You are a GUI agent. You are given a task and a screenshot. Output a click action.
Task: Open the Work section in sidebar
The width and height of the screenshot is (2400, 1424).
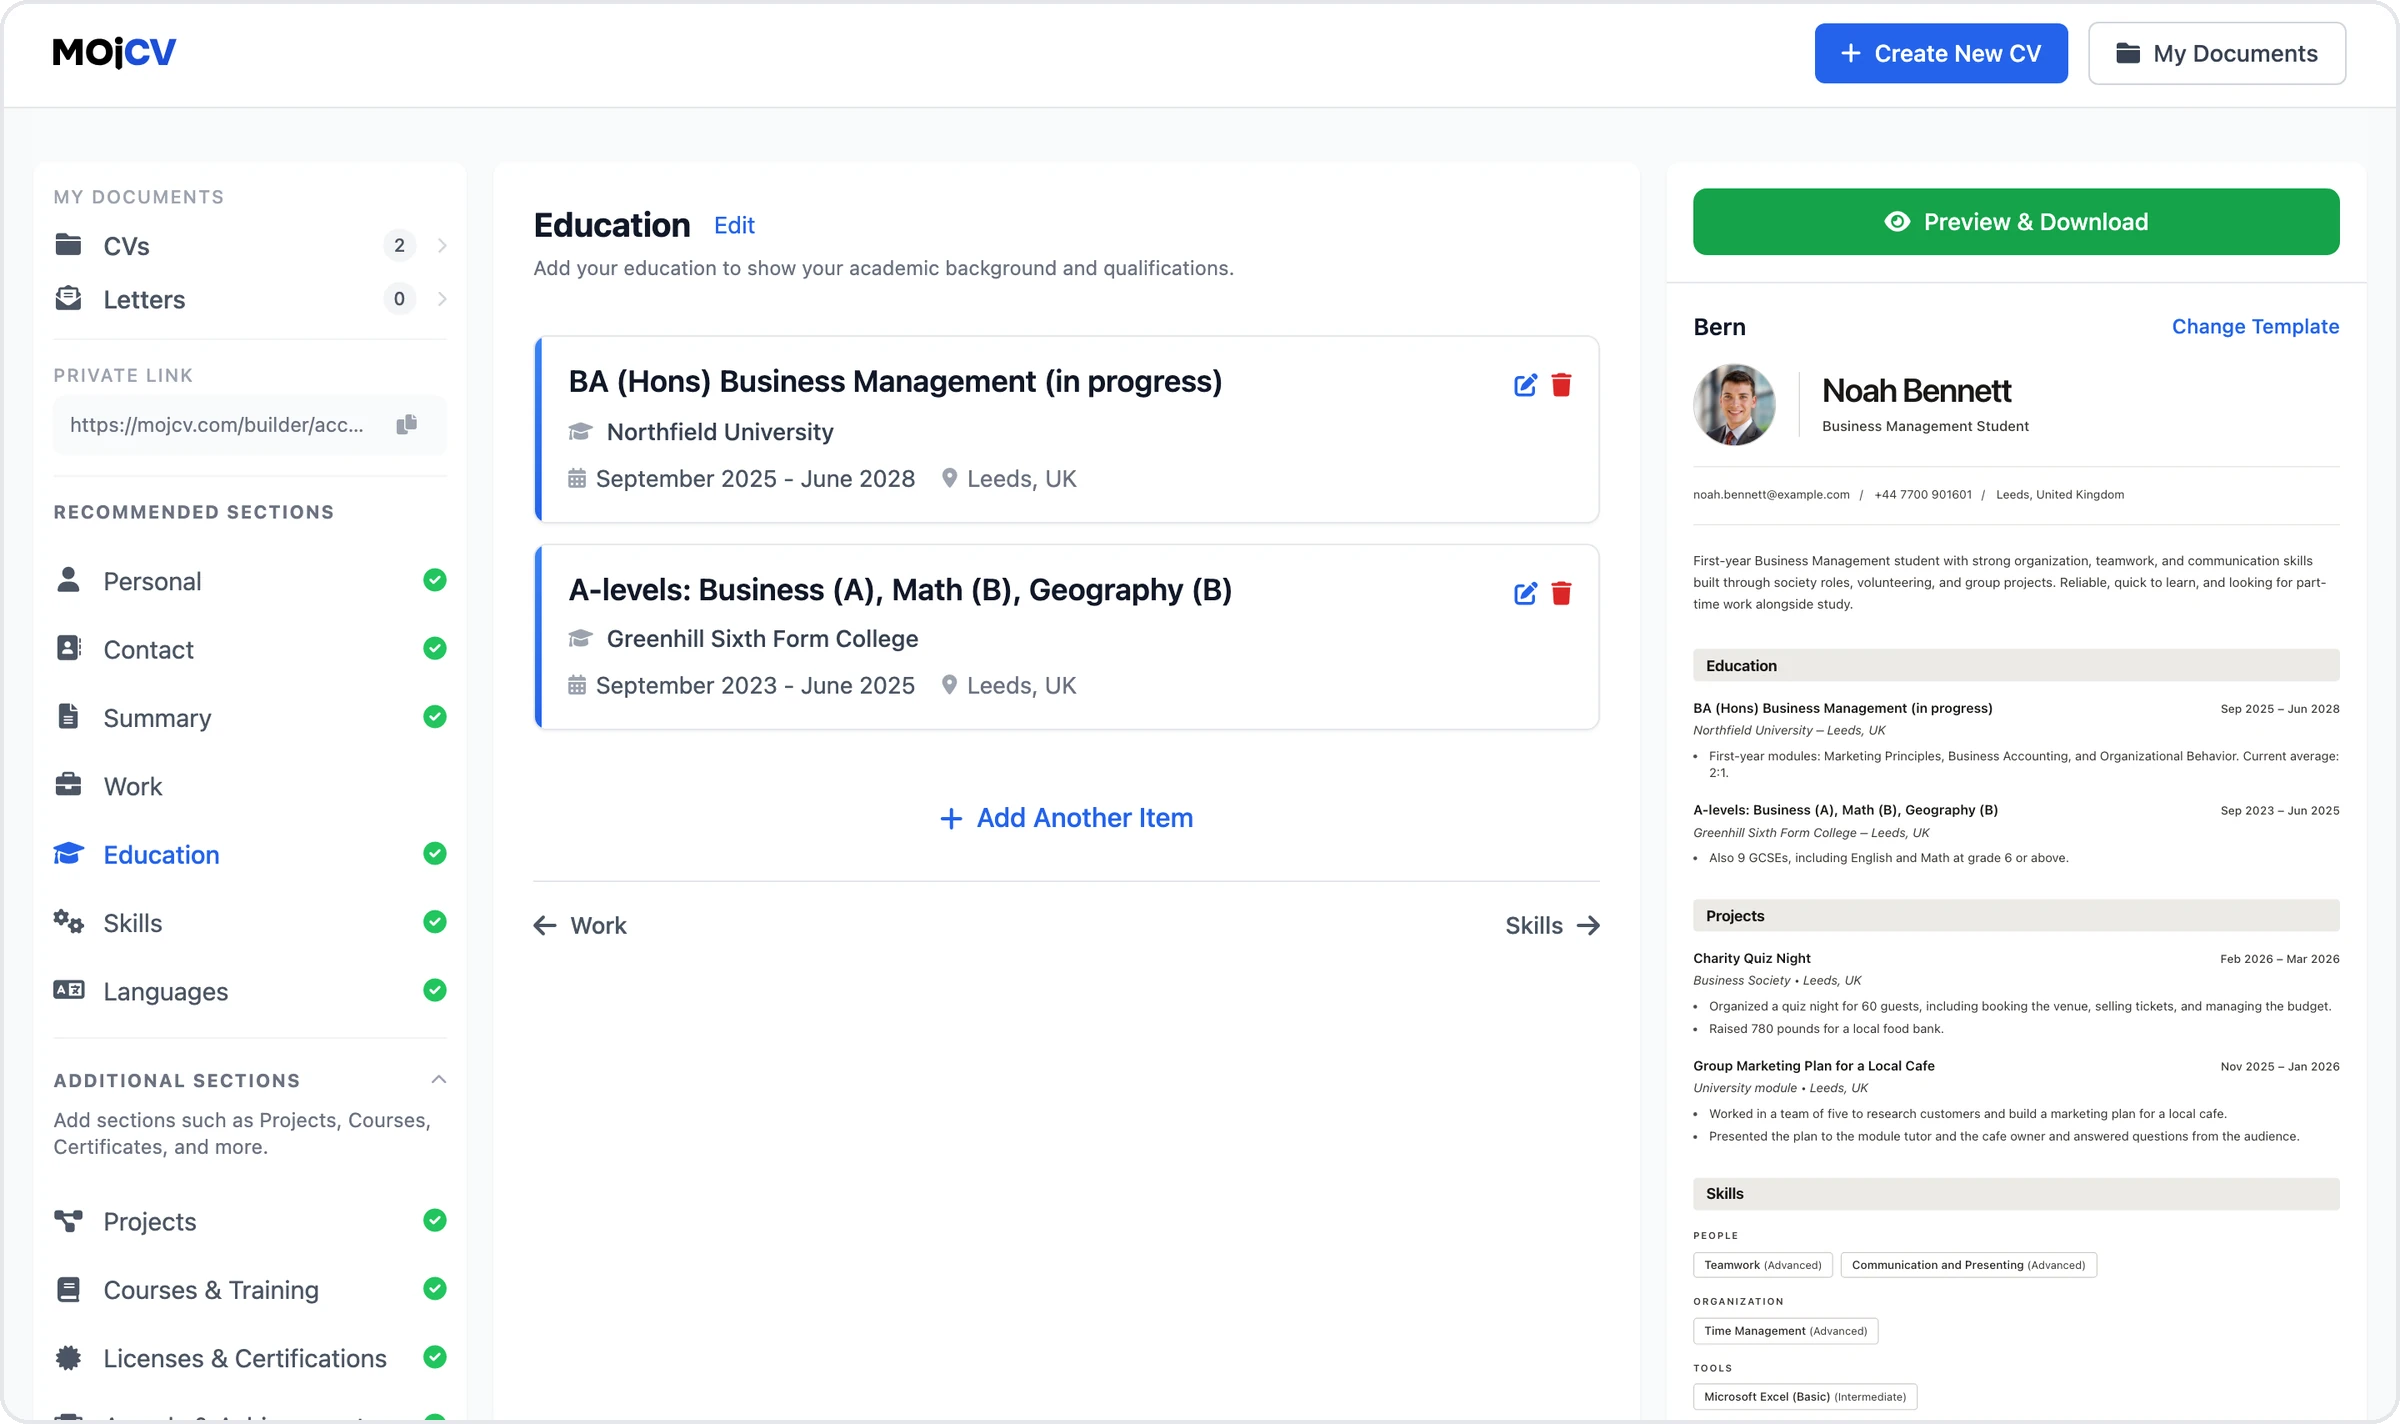[x=250, y=786]
